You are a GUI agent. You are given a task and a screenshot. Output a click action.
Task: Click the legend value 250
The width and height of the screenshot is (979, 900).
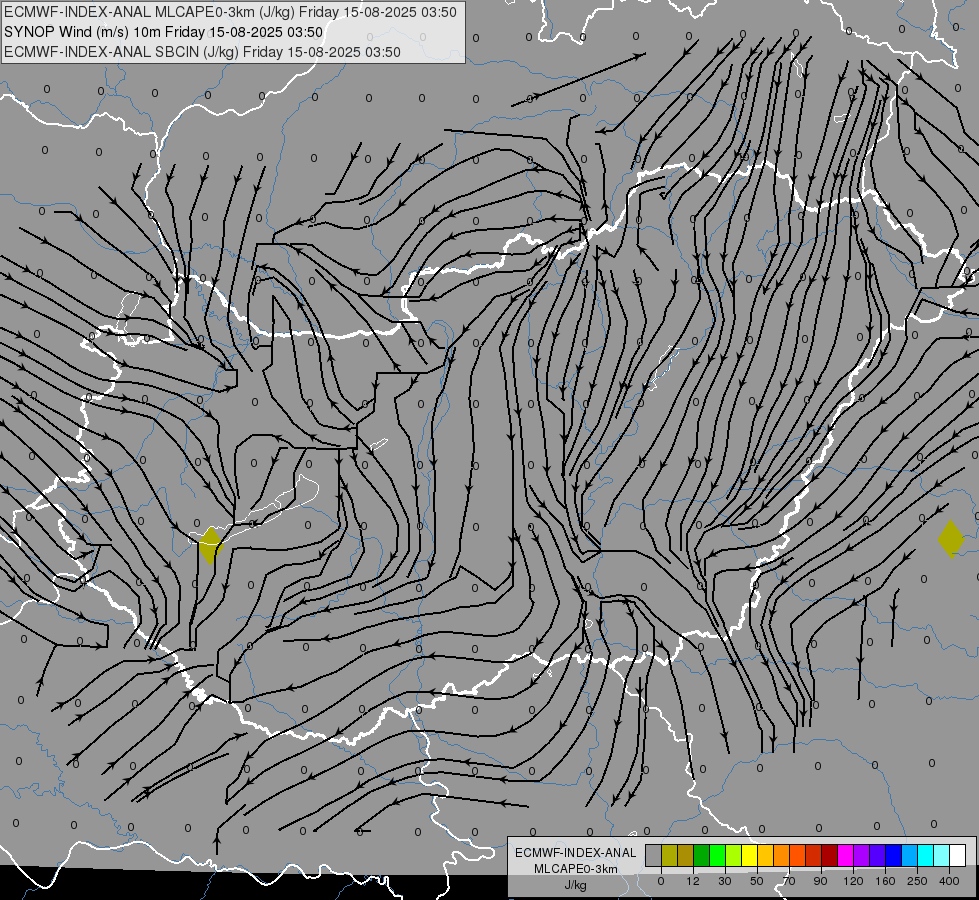click(x=917, y=881)
